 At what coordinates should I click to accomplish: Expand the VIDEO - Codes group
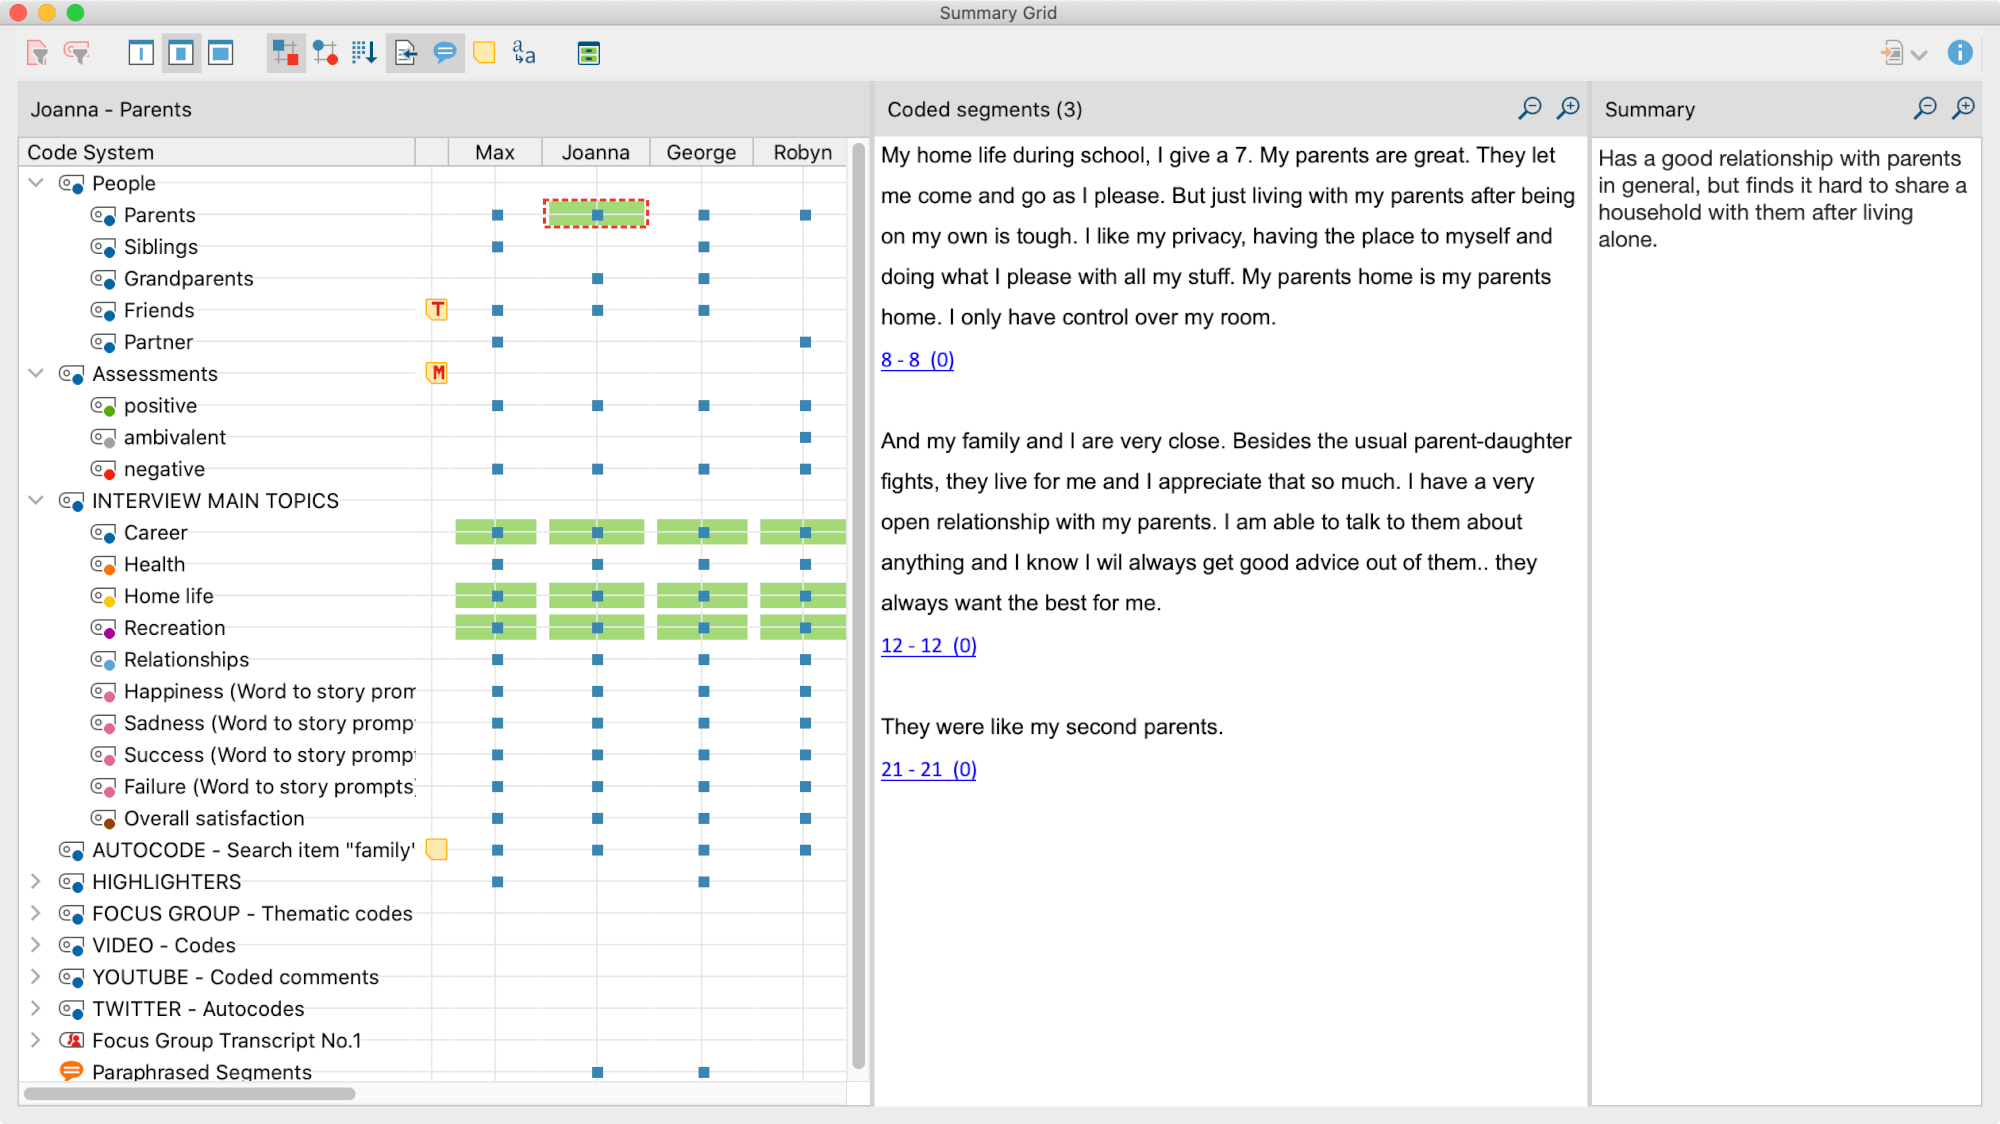tap(37, 945)
